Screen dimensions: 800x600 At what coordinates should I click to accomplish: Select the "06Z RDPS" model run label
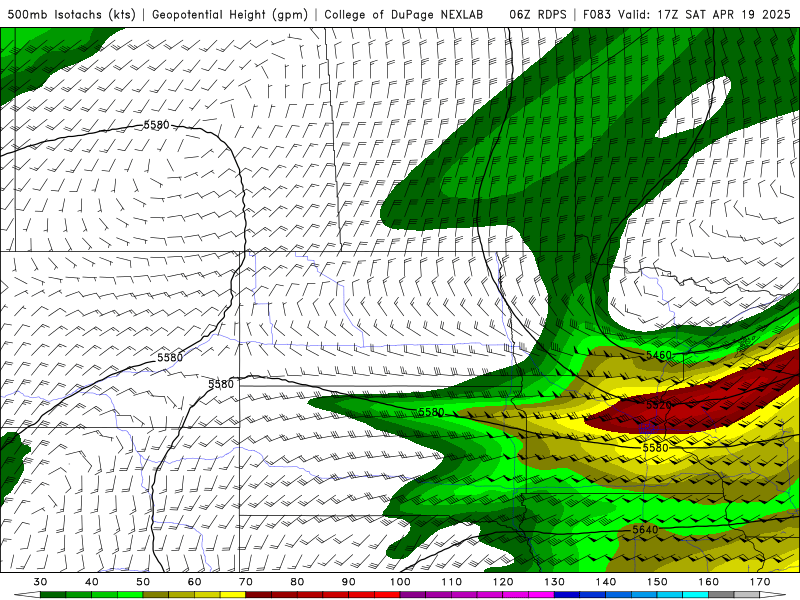click(537, 14)
